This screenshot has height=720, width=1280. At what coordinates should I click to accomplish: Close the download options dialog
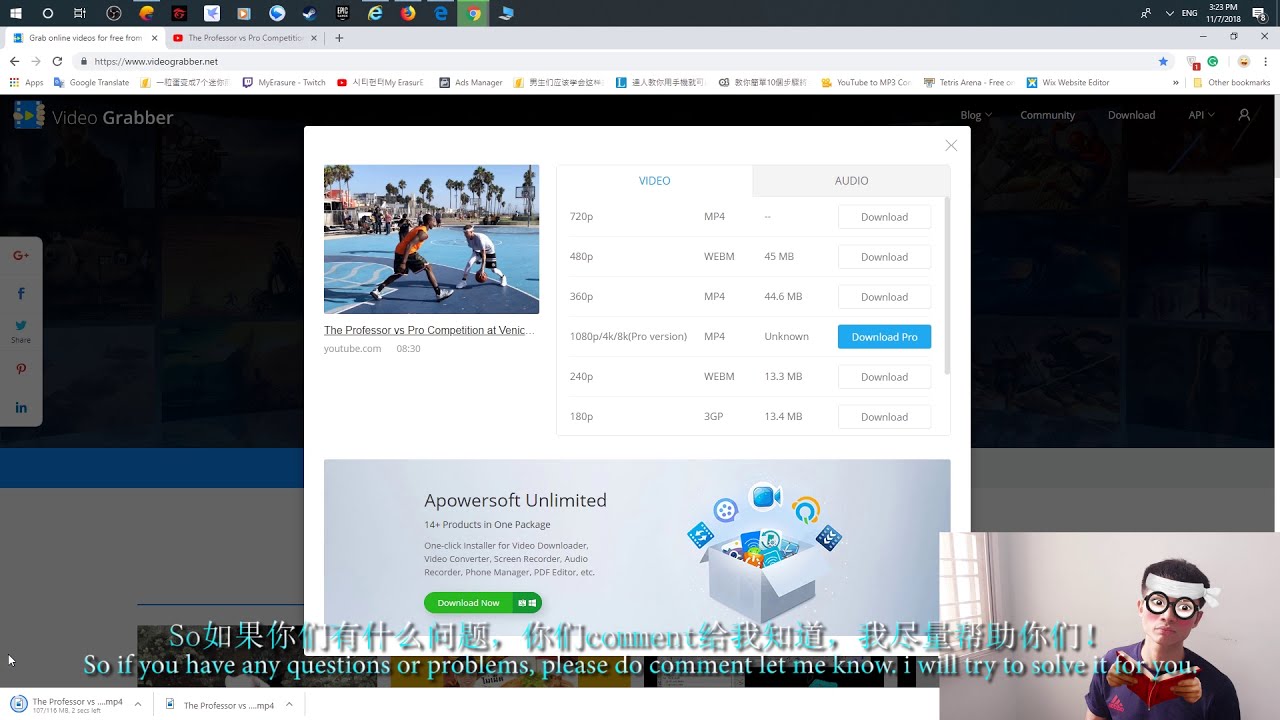tap(951, 145)
